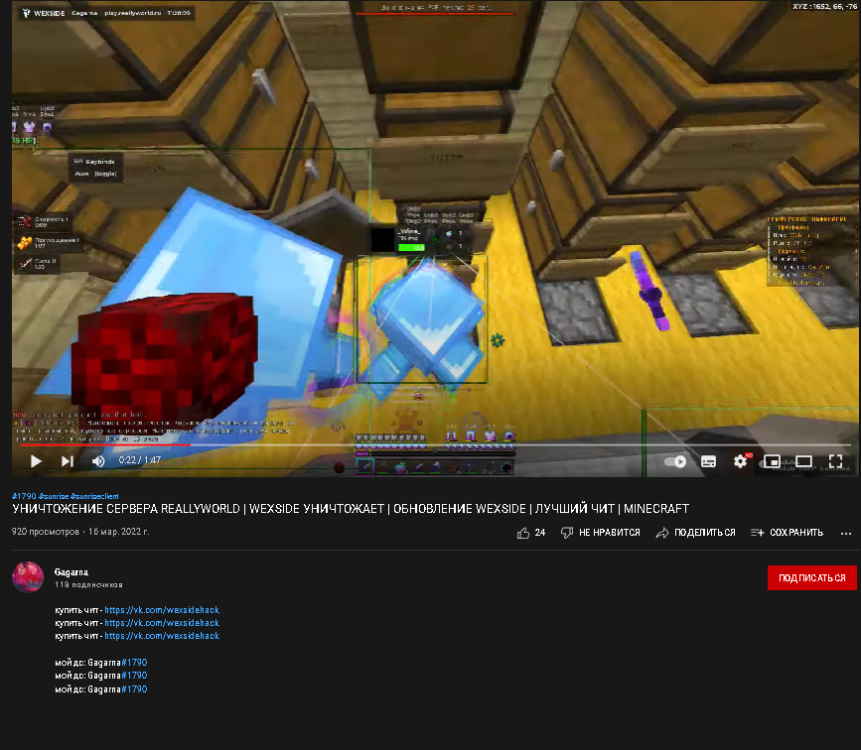The width and height of the screenshot is (861, 750).
Task: Skip to the next video
Action: coord(68,461)
